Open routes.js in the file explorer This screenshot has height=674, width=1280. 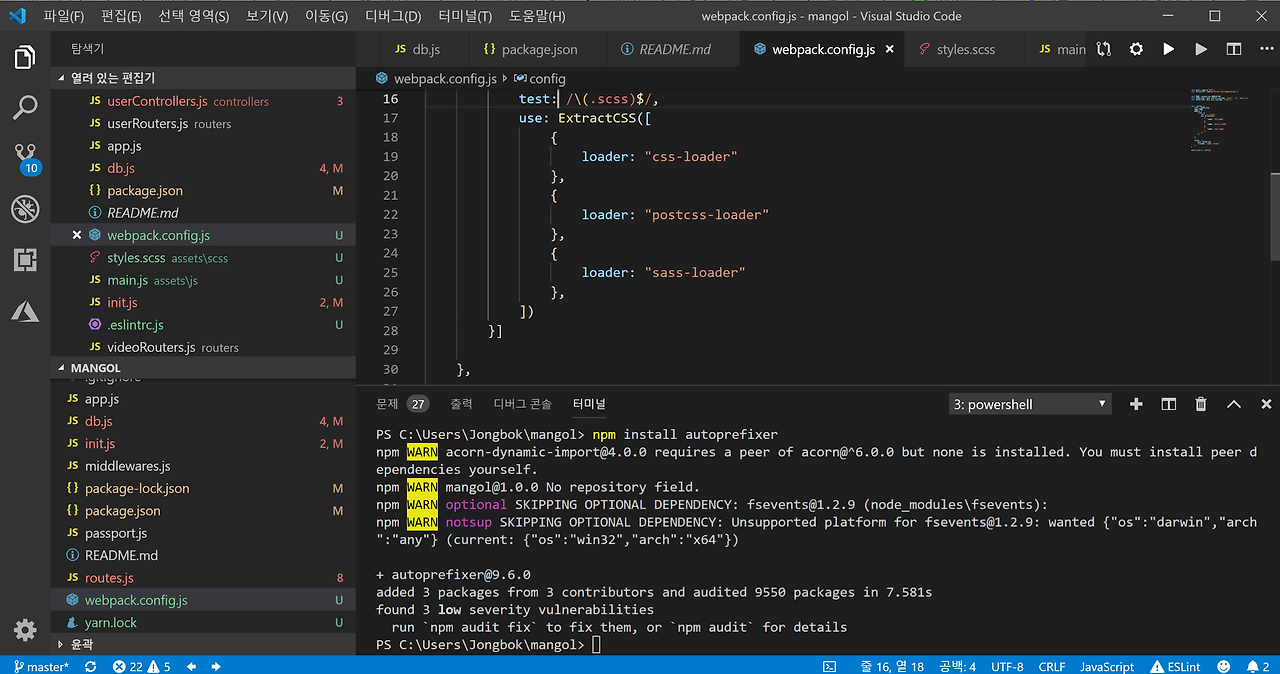(109, 578)
